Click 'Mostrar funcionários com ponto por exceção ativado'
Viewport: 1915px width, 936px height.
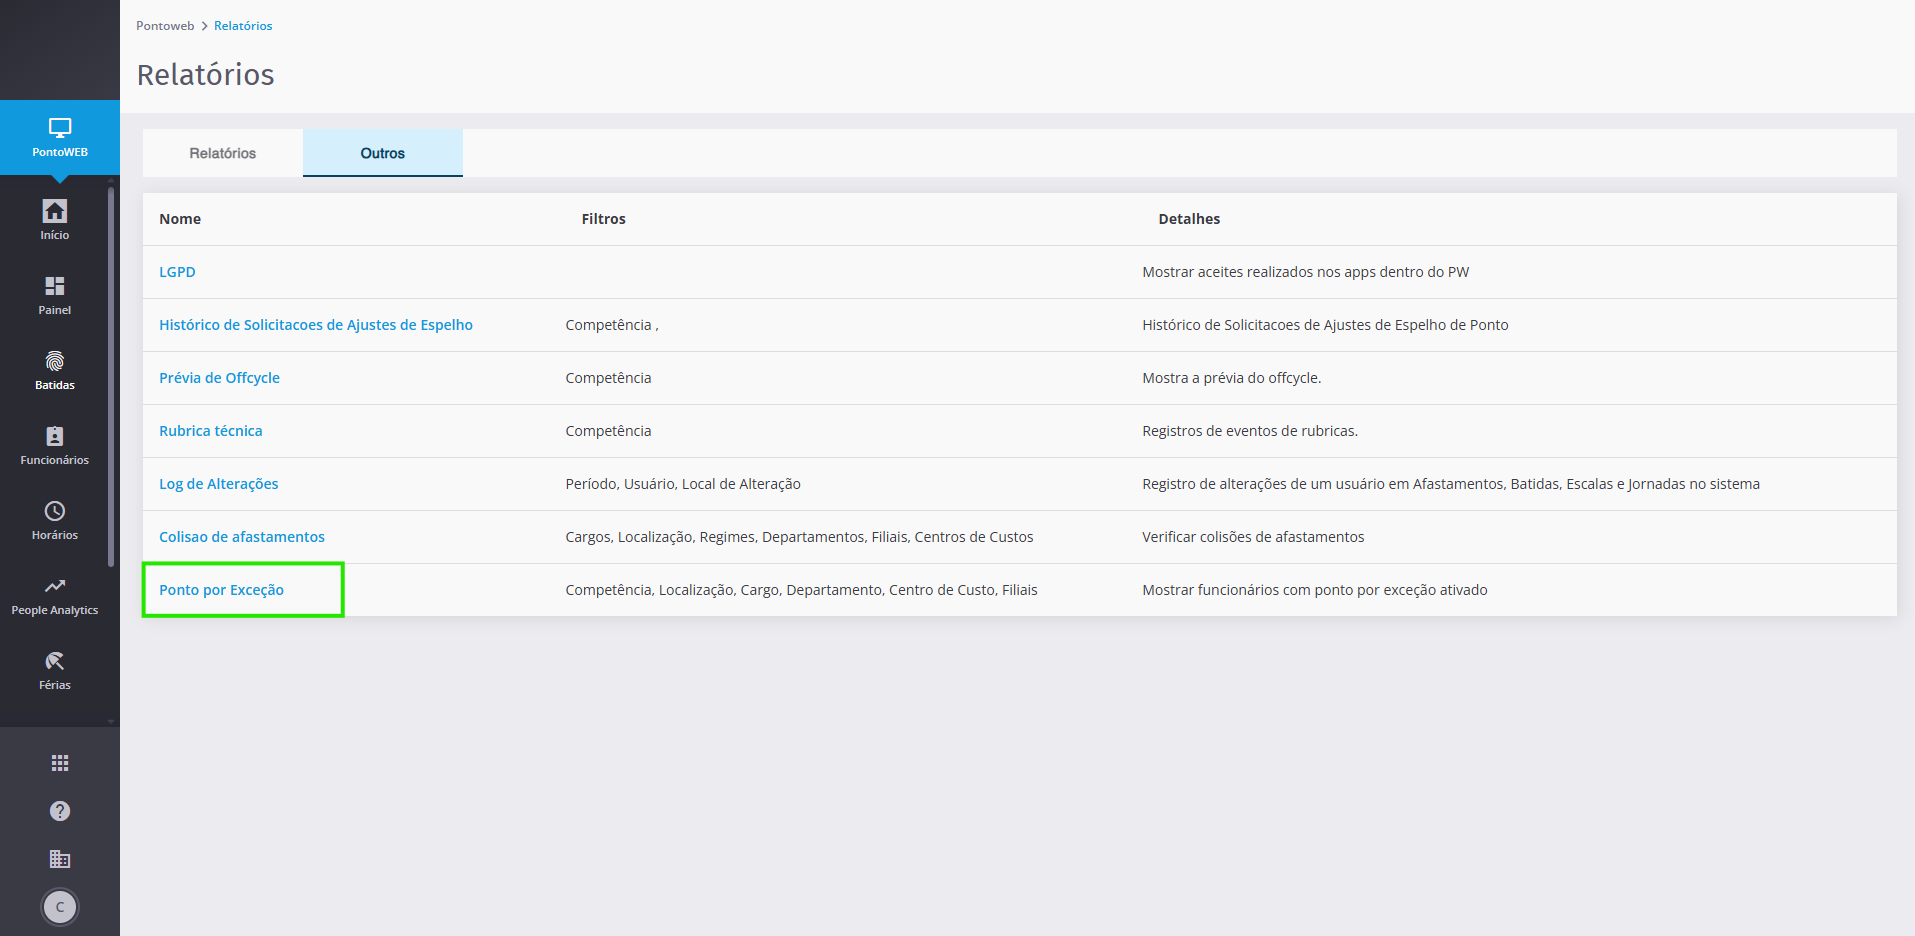[x=1315, y=590]
